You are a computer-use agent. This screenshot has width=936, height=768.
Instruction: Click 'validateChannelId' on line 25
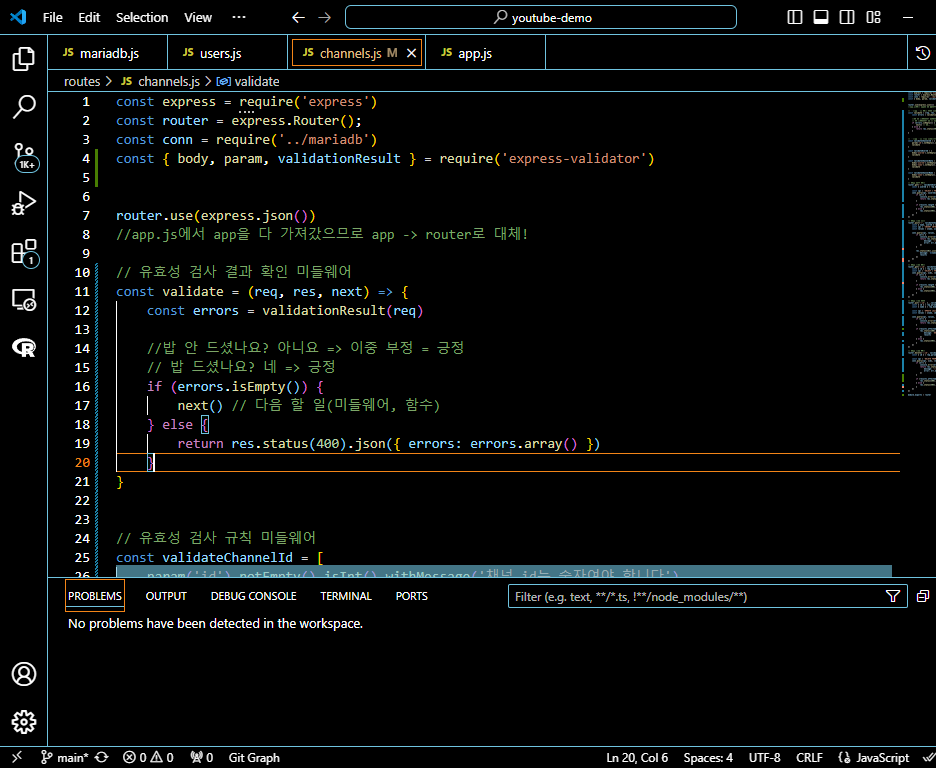click(227, 557)
